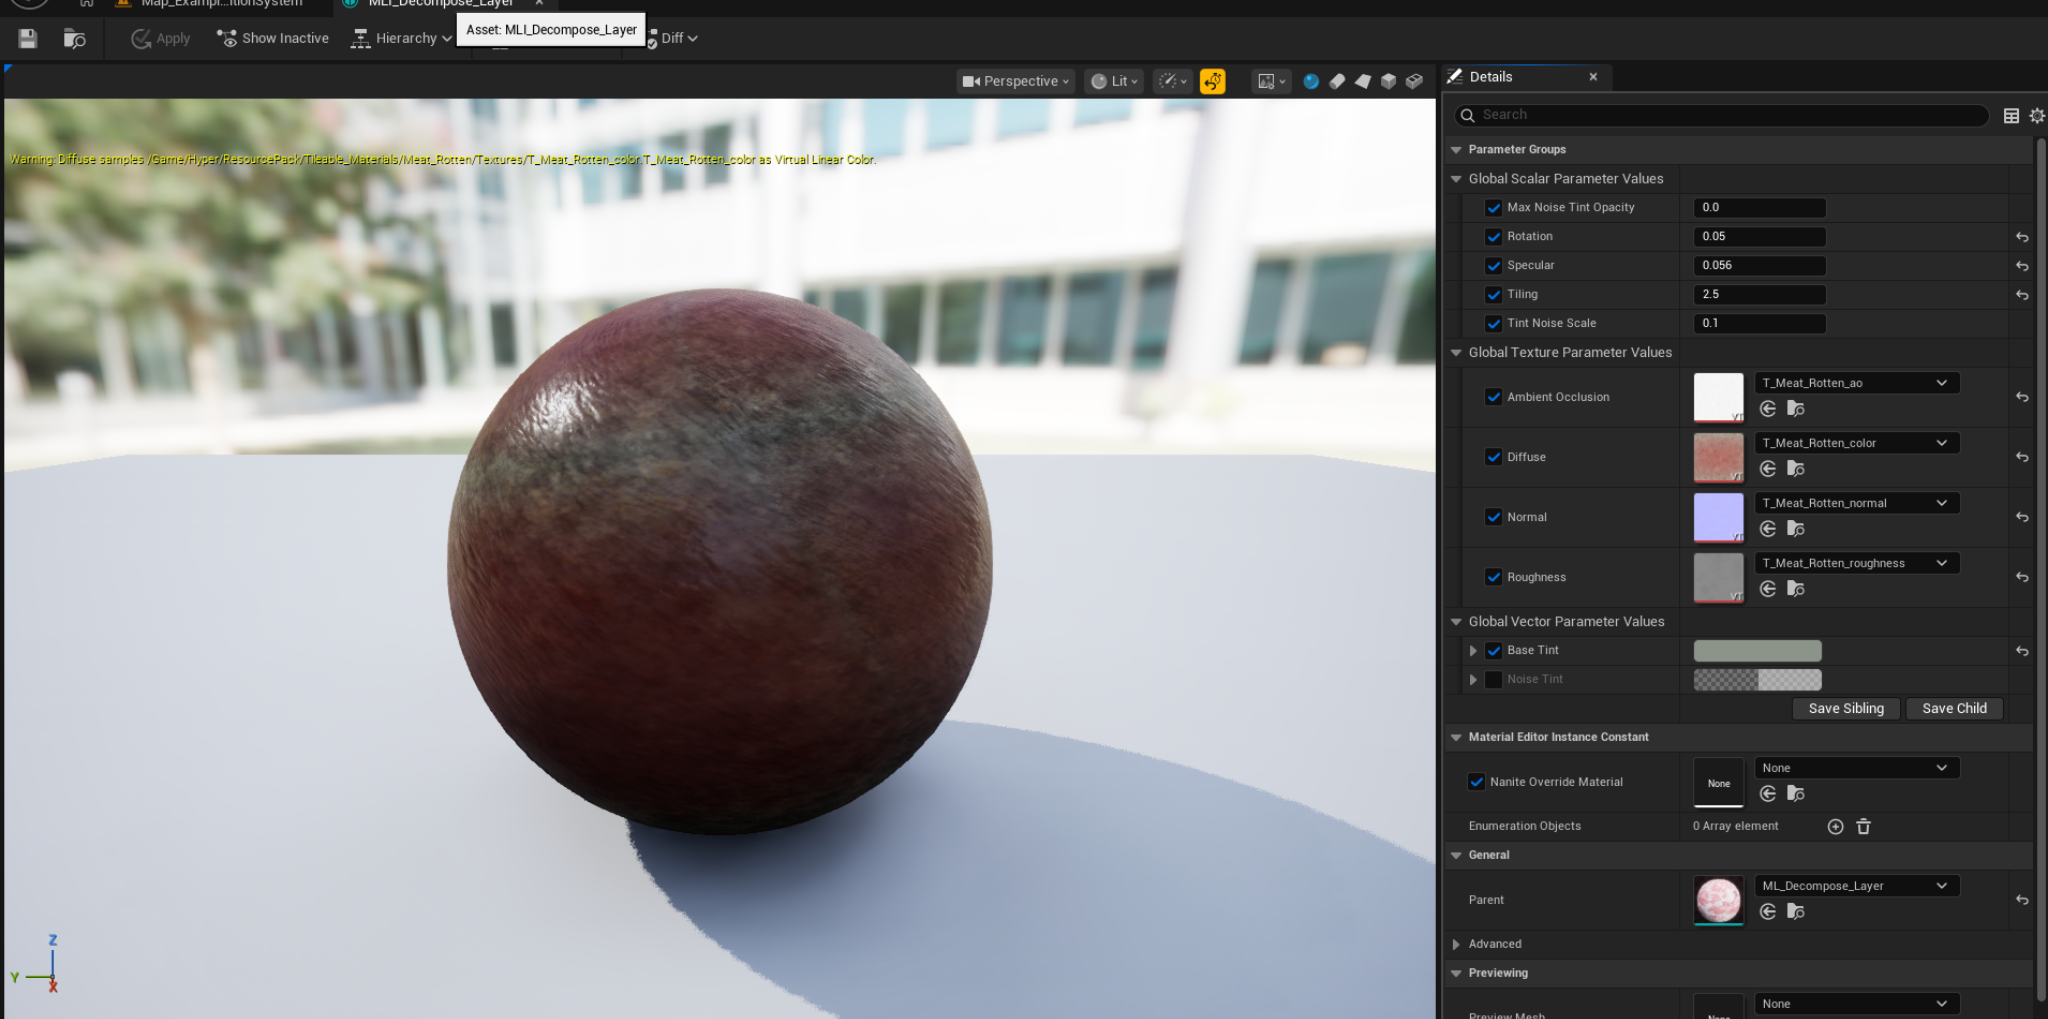Click the Apply button
2048x1019 pixels.
click(160, 38)
